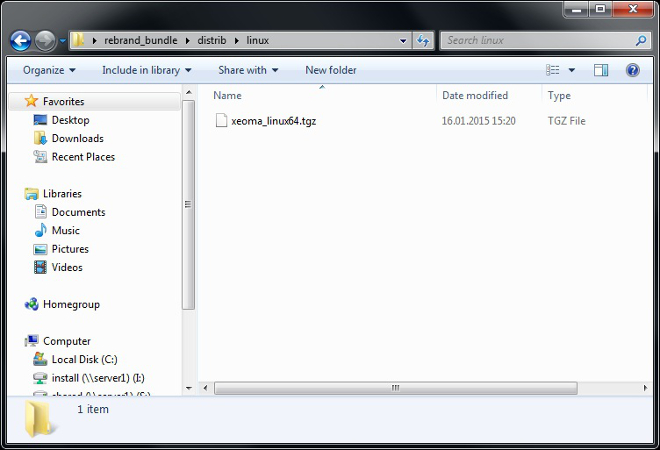Open the Documents library
Viewport: 660px width, 450px height.
[x=78, y=212]
